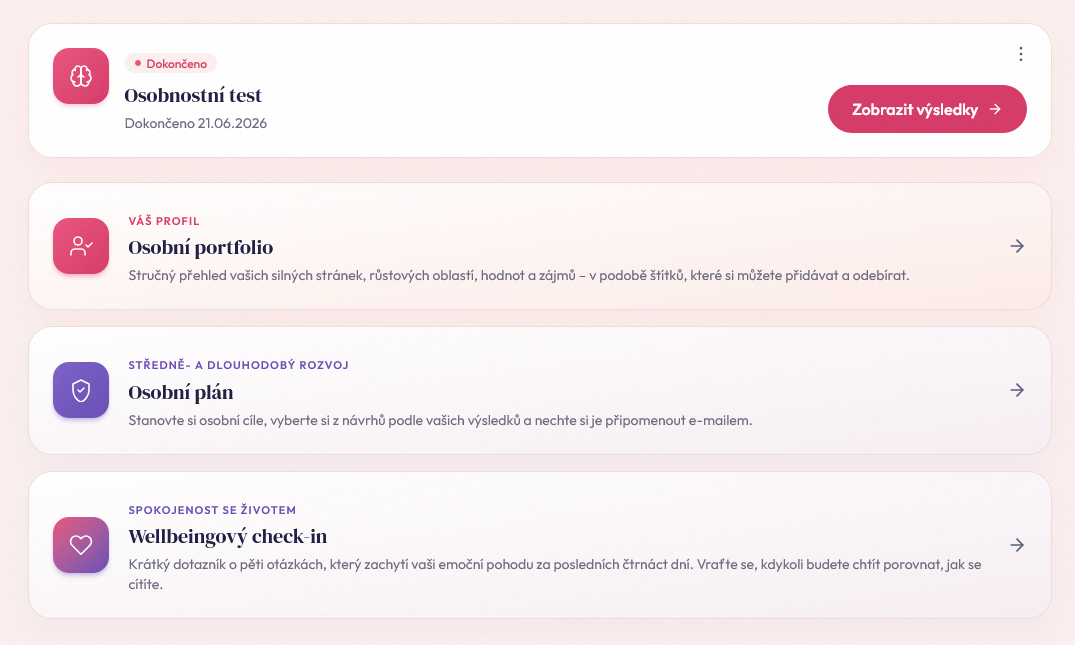1075x645 pixels.
Task: Click the shield-check icon for Osobní plán
Action: click(x=81, y=390)
